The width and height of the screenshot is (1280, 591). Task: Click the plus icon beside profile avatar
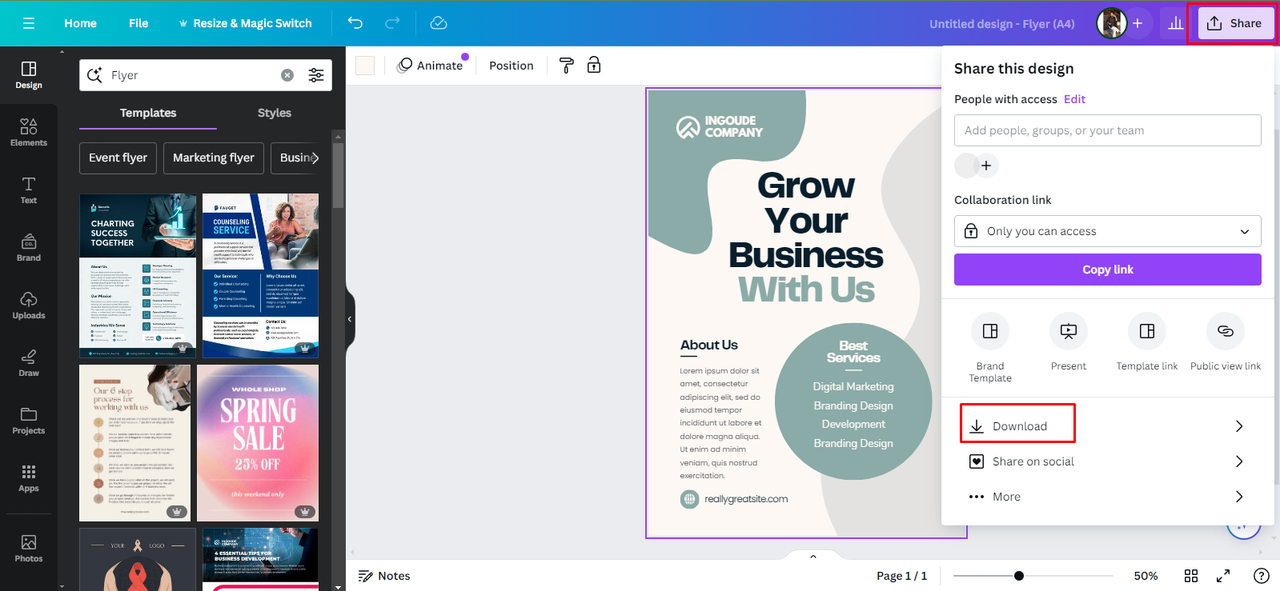1137,23
